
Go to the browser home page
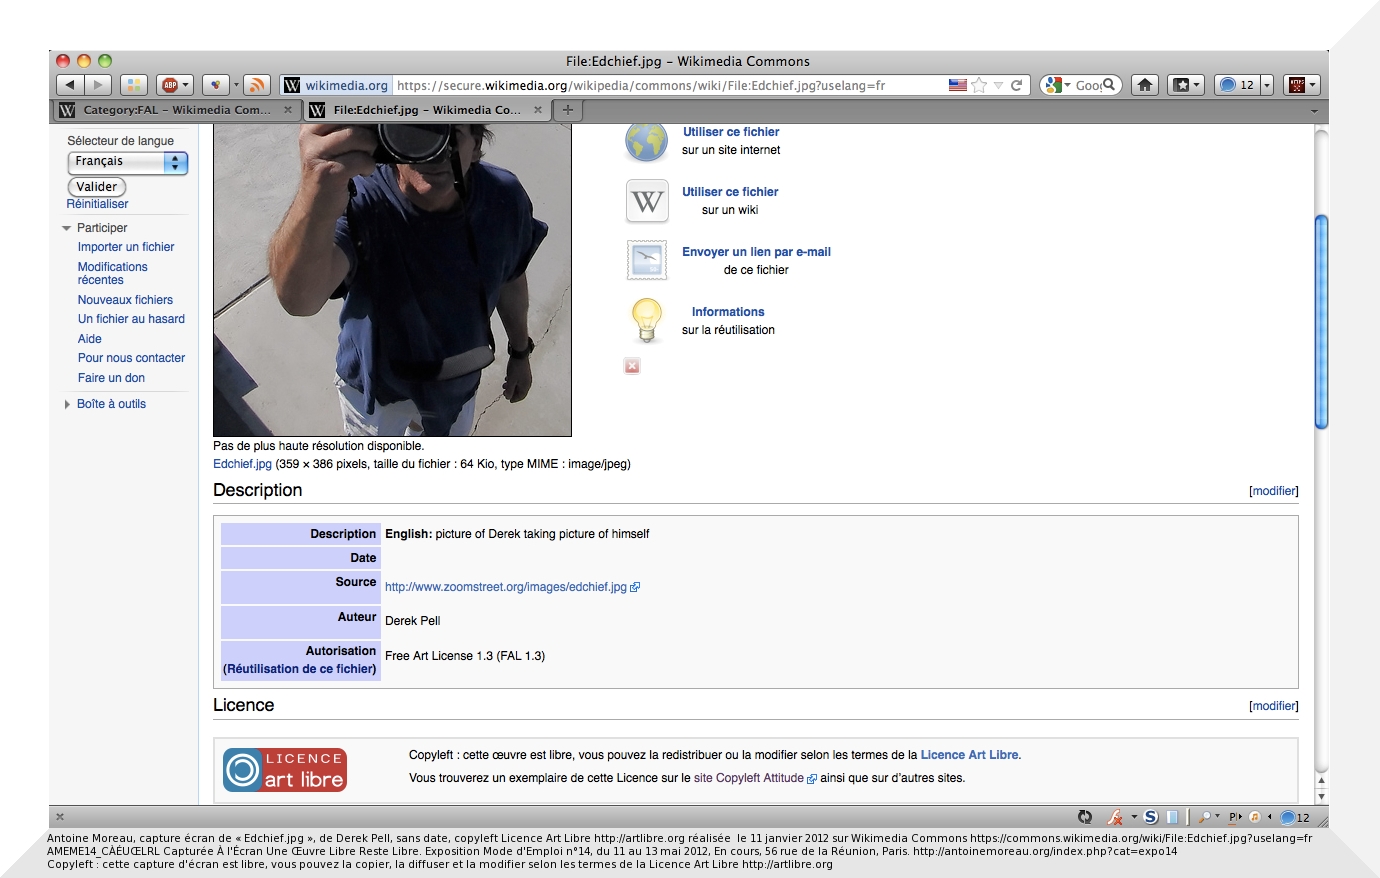point(1145,85)
